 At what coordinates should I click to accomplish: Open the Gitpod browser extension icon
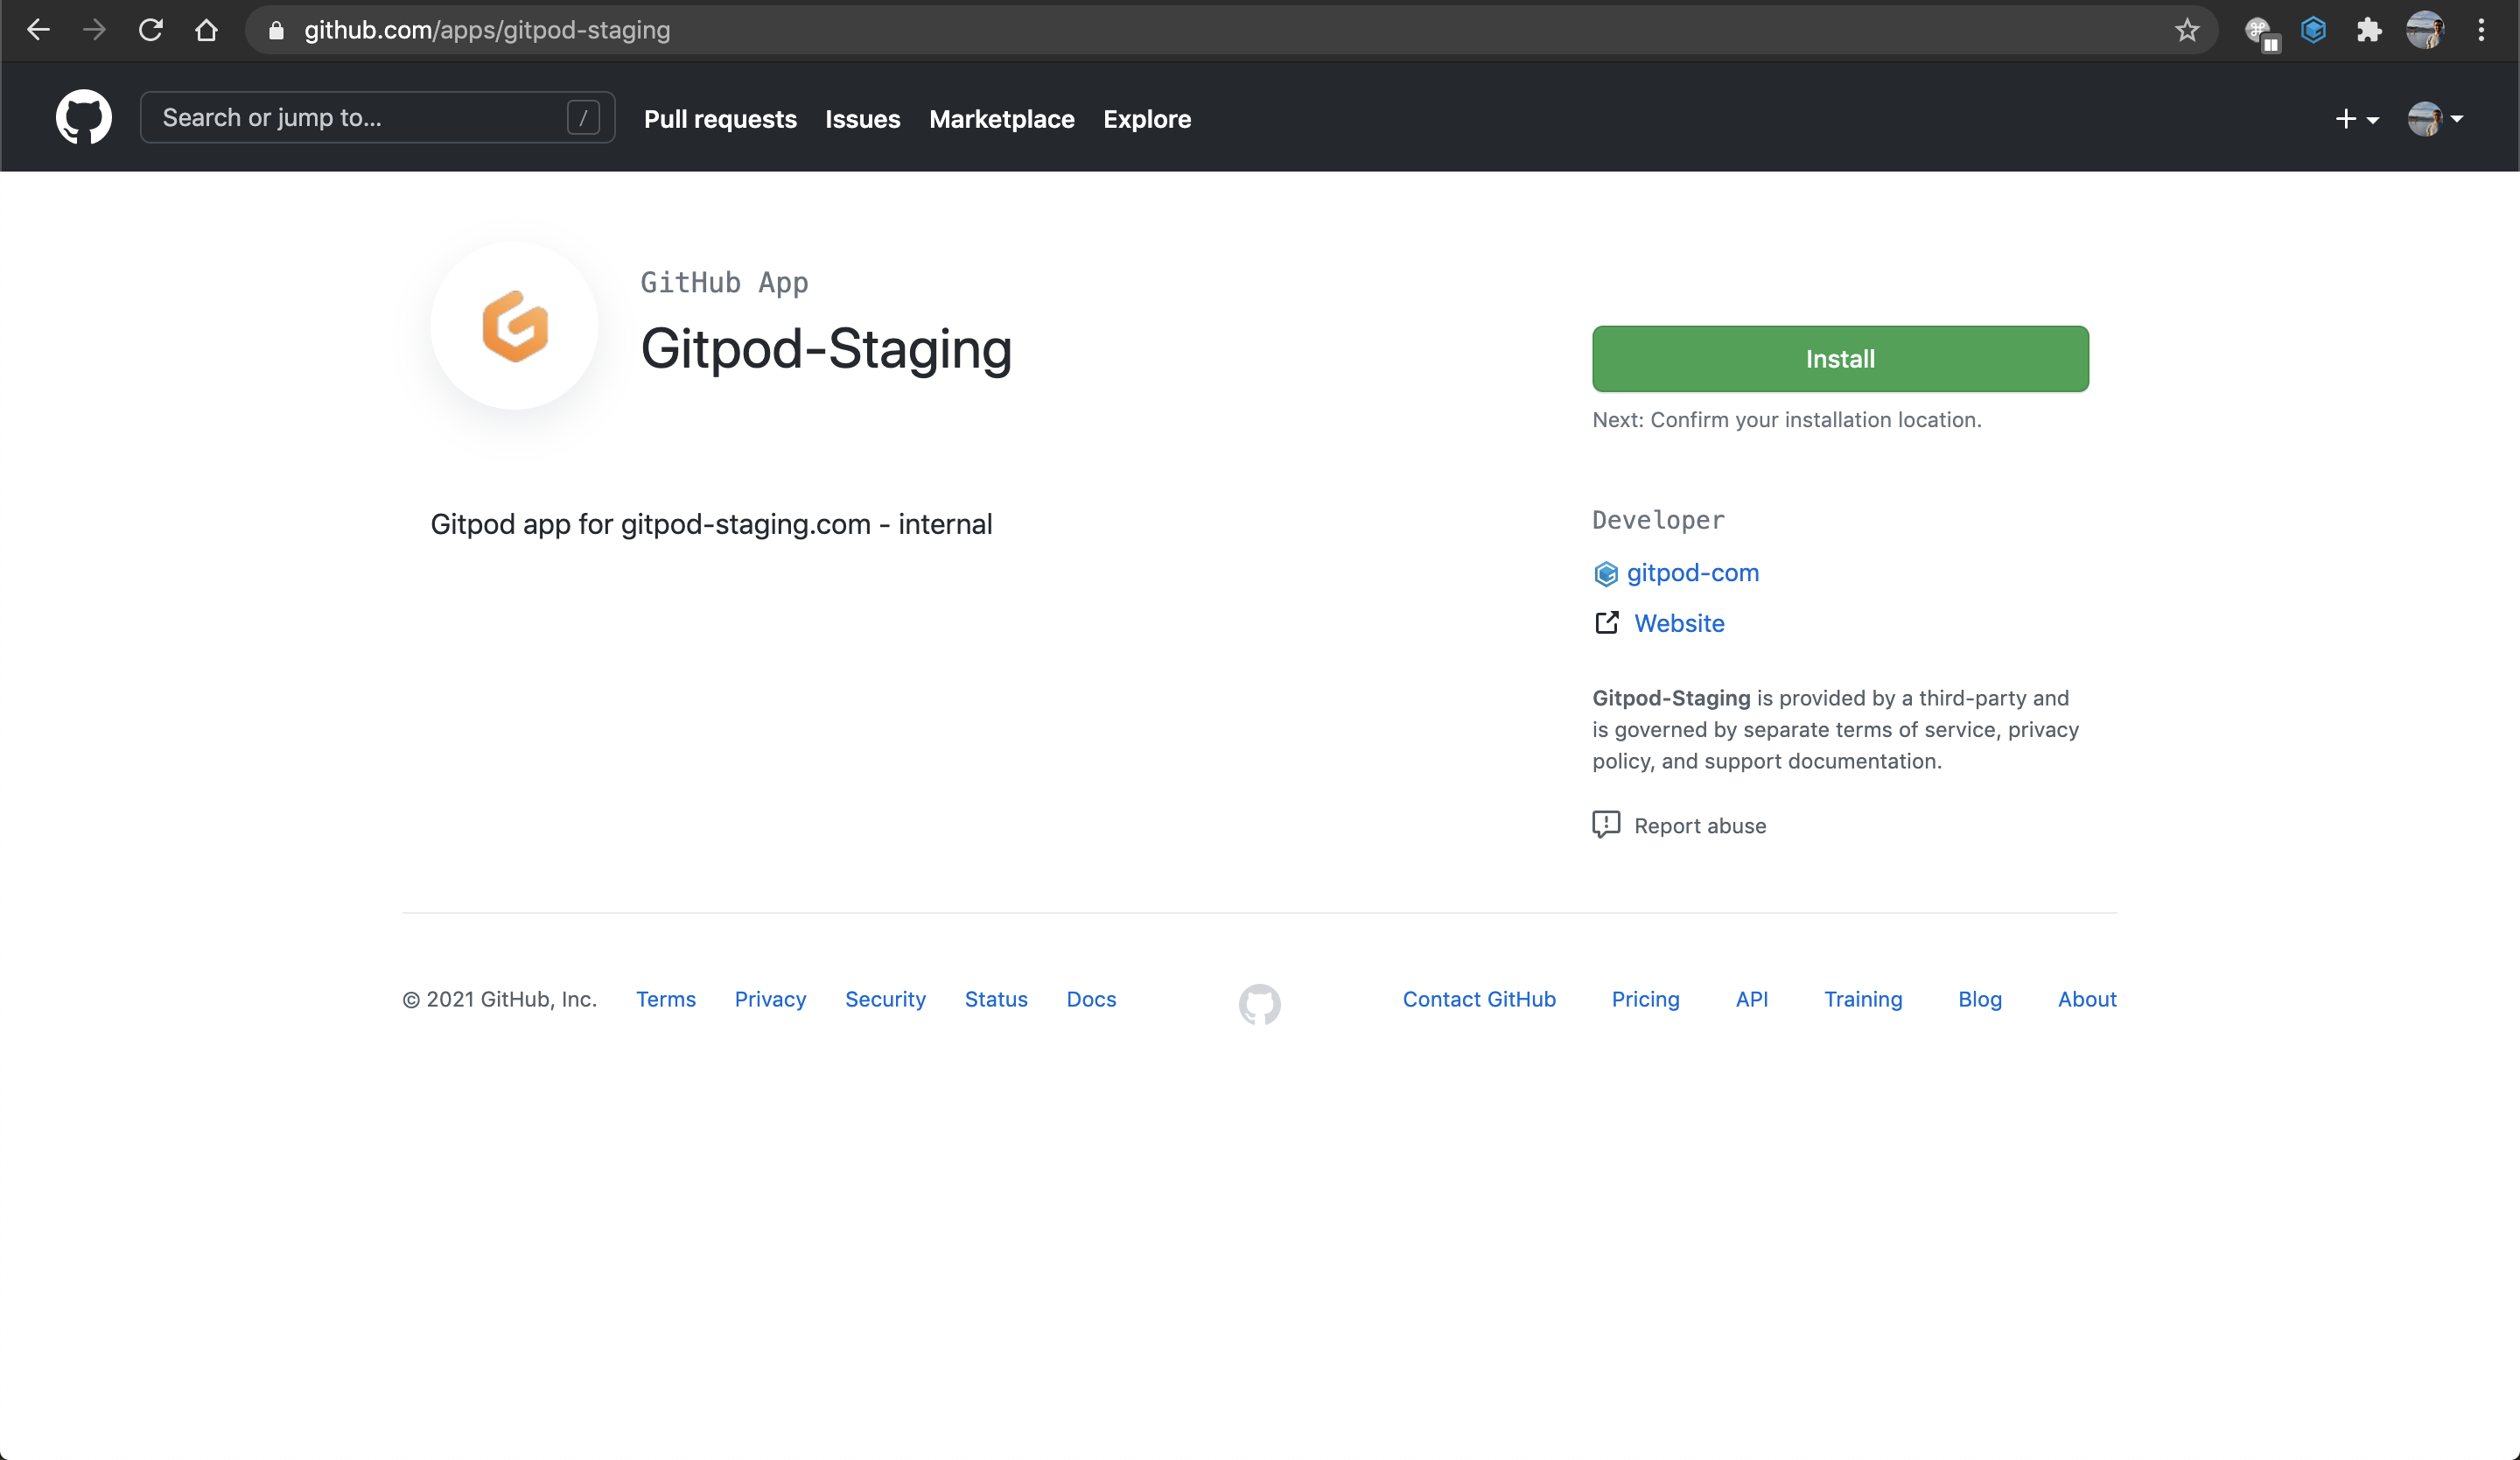coord(2313,30)
